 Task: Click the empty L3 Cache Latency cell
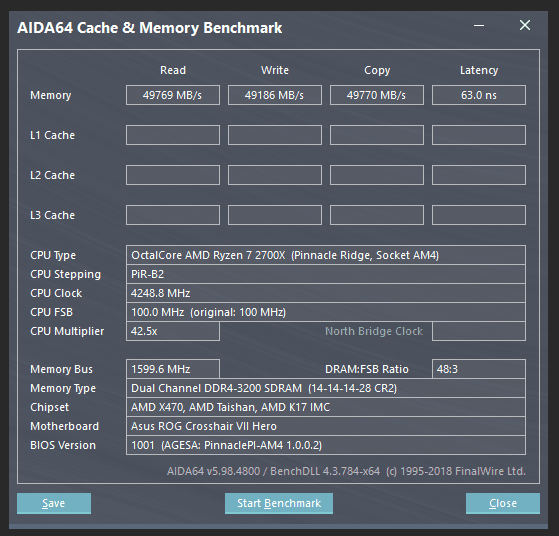pos(479,215)
